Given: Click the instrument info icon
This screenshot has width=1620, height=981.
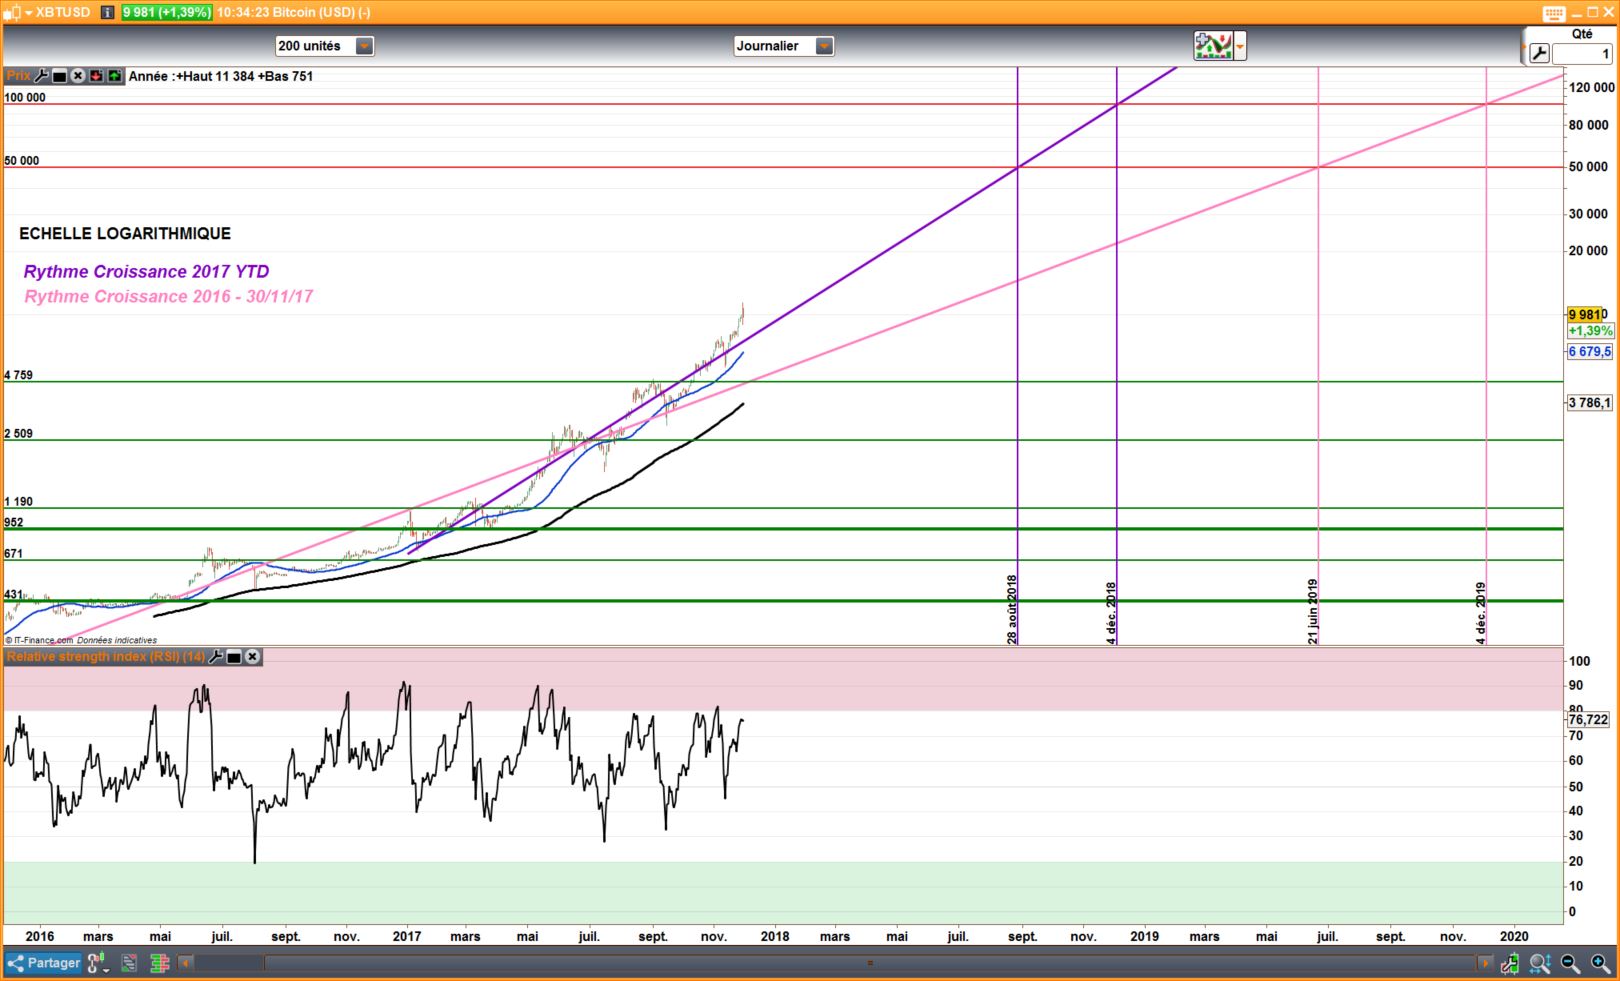Looking at the screenshot, I should coord(108,12).
